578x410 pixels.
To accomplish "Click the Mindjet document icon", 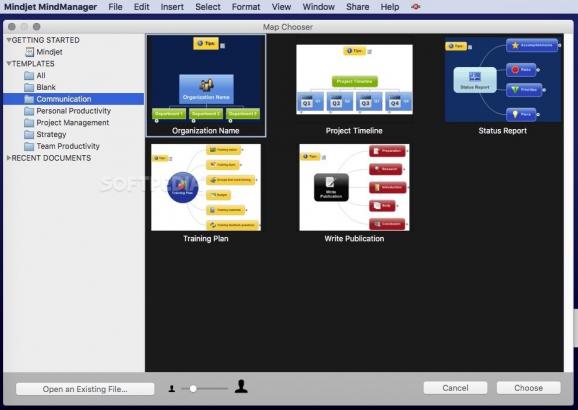I will [29, 52].
